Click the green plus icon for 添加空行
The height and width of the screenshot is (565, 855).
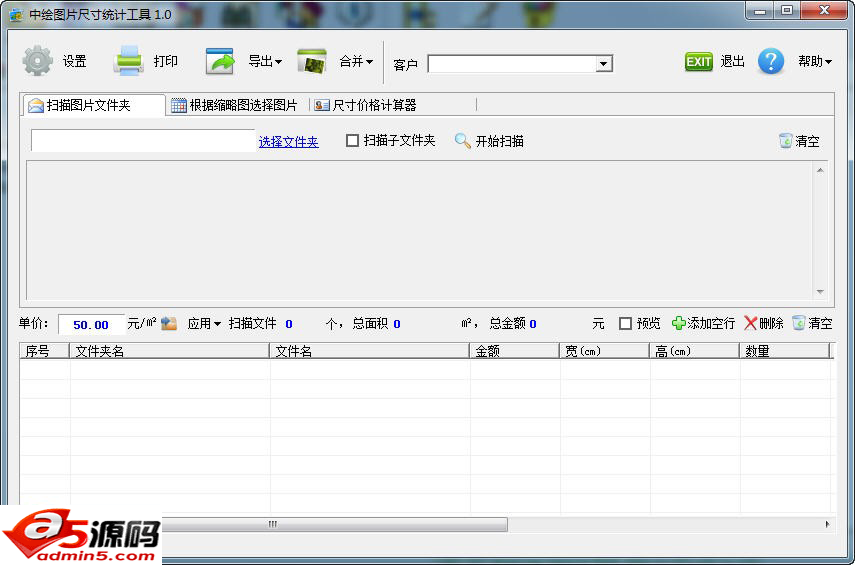[678, 323]
